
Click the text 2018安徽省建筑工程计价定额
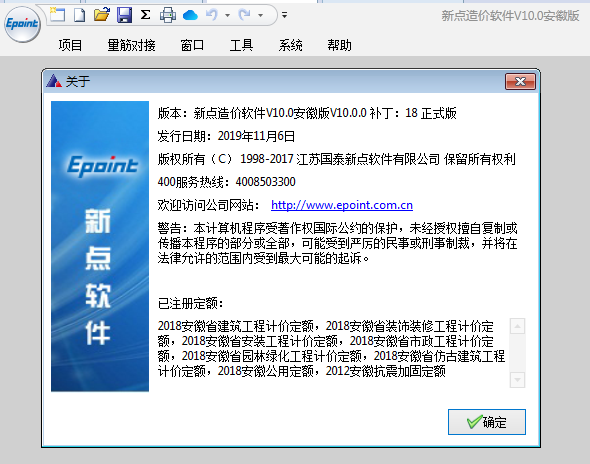[236, 326]
